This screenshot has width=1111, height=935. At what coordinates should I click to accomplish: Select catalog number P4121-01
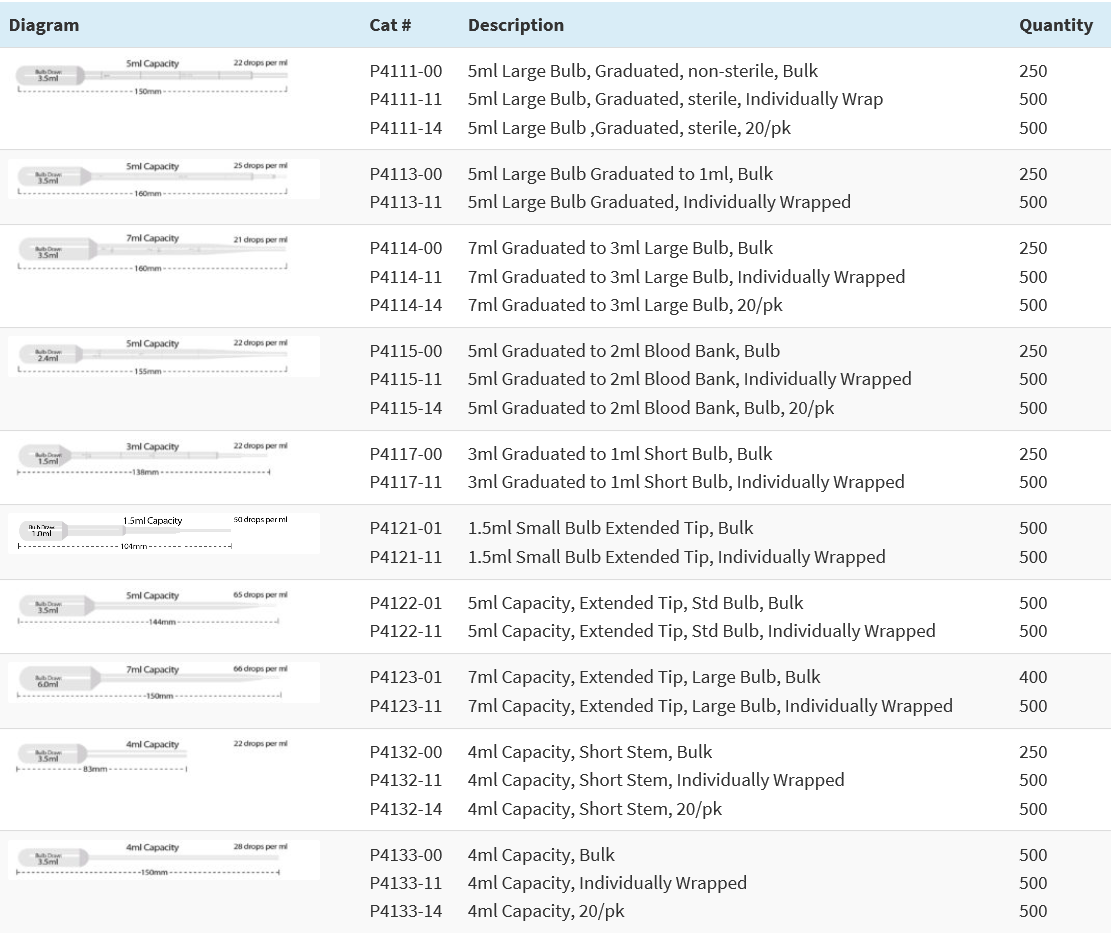(405, 528)
